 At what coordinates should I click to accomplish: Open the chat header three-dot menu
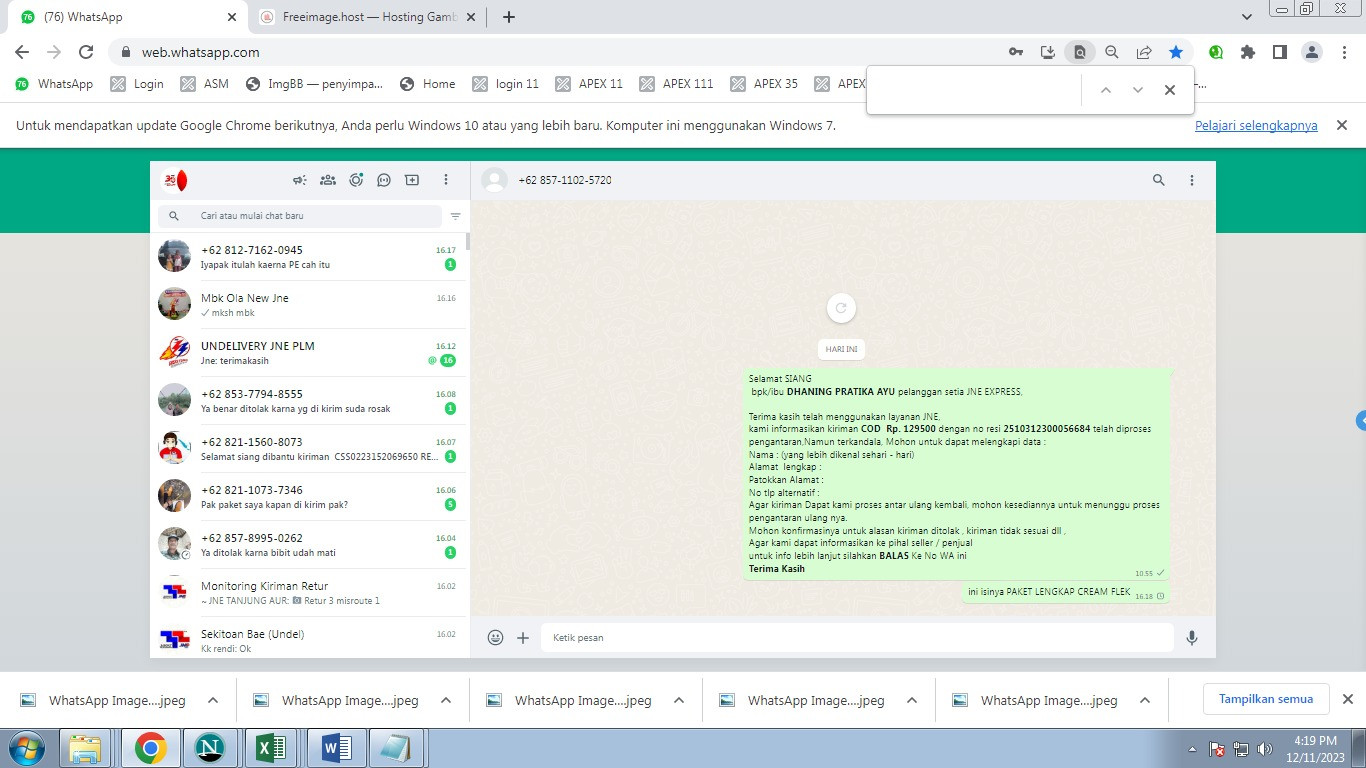click(1192, 180)
